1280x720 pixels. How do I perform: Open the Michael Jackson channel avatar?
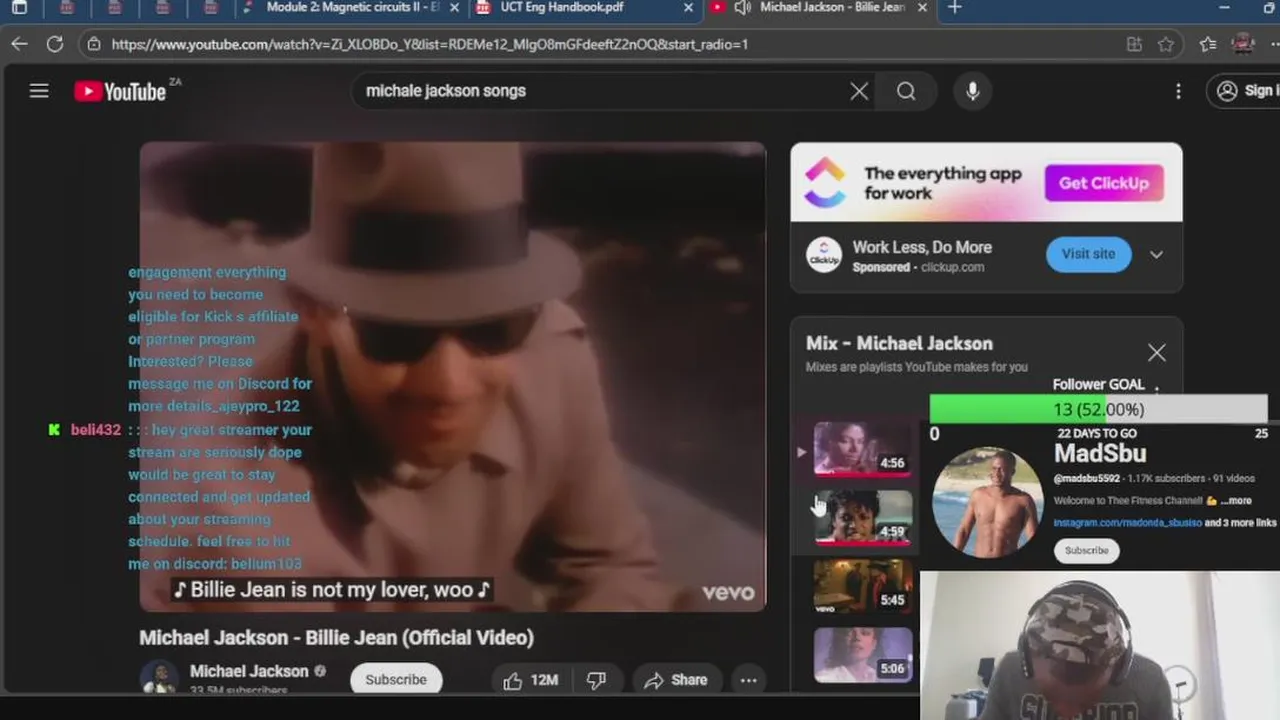click(158, 677)
